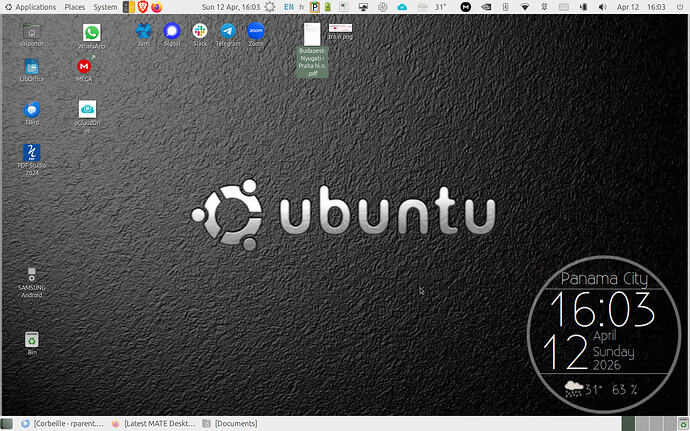Image resolution: width=690 pixels, height=431 pixels.
Task: Open the Jam desktop shortcut
Action: click(x=143, y=34)
